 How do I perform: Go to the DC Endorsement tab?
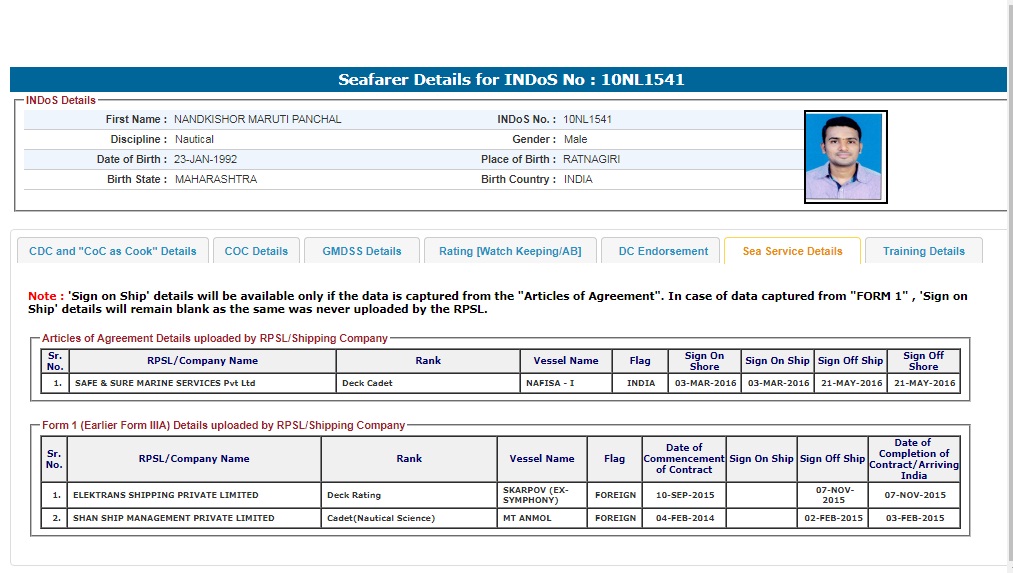[x=663, y=251]
